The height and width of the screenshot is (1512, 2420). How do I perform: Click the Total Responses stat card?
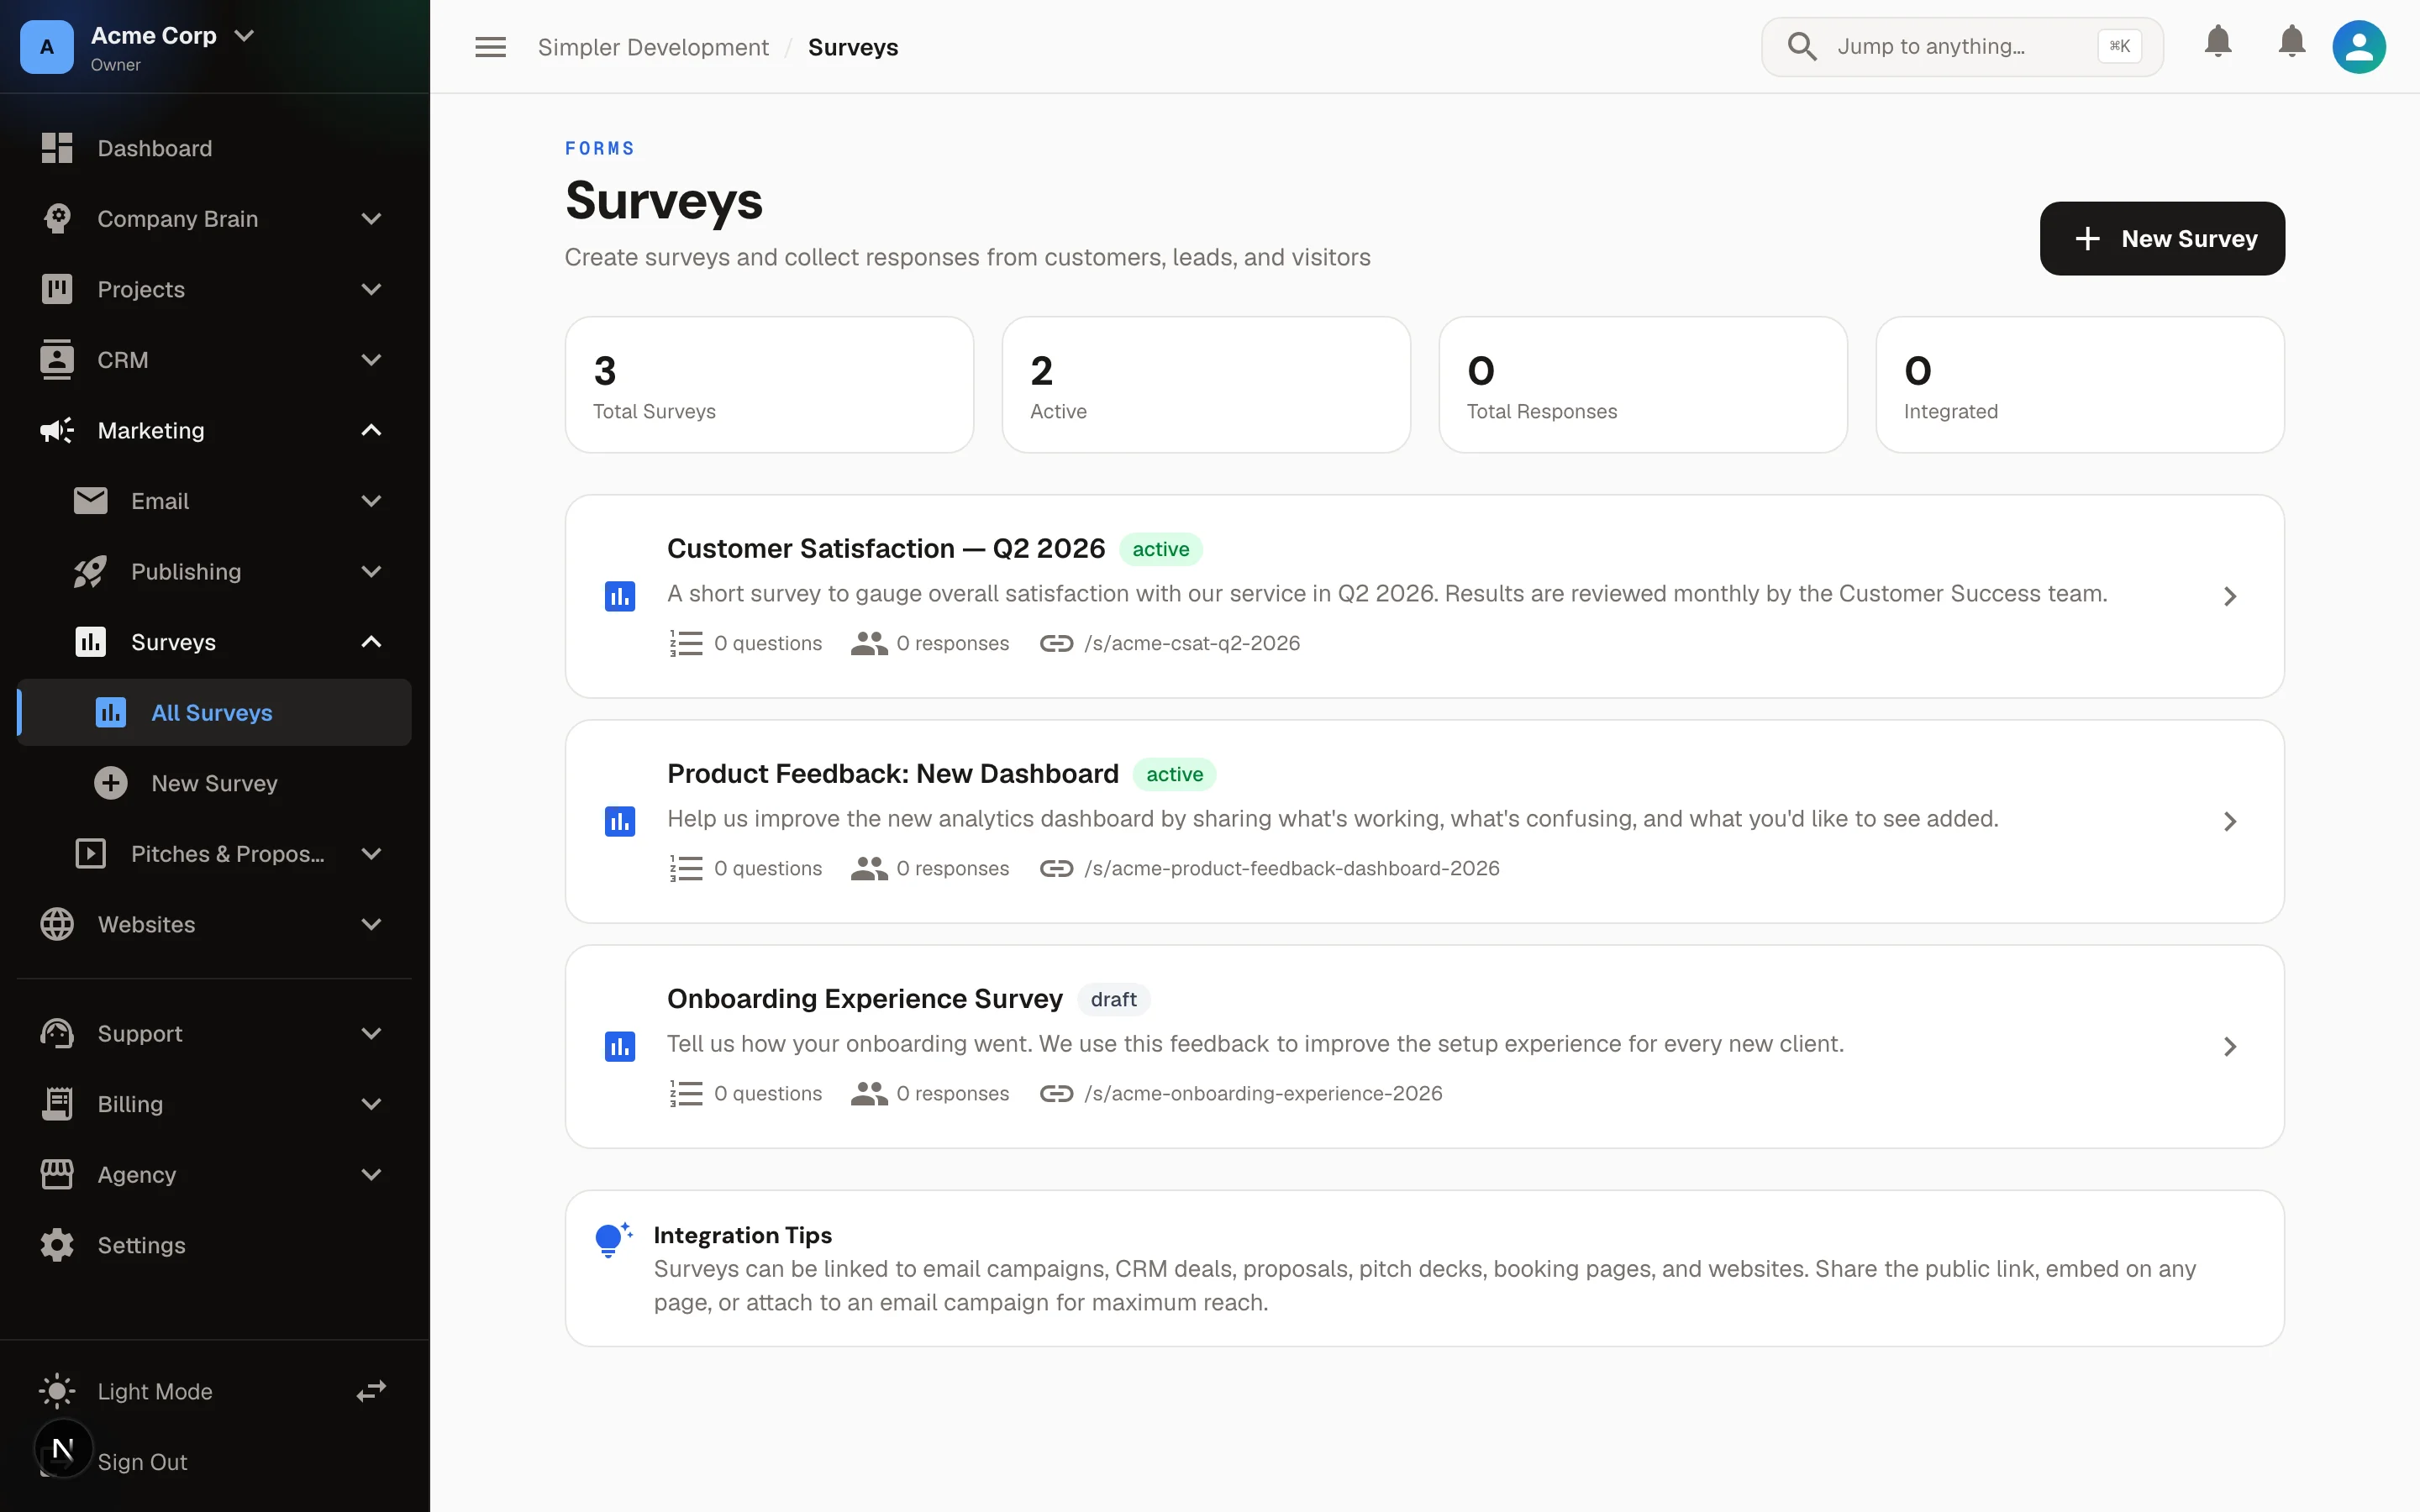(x=1642, y=385)
